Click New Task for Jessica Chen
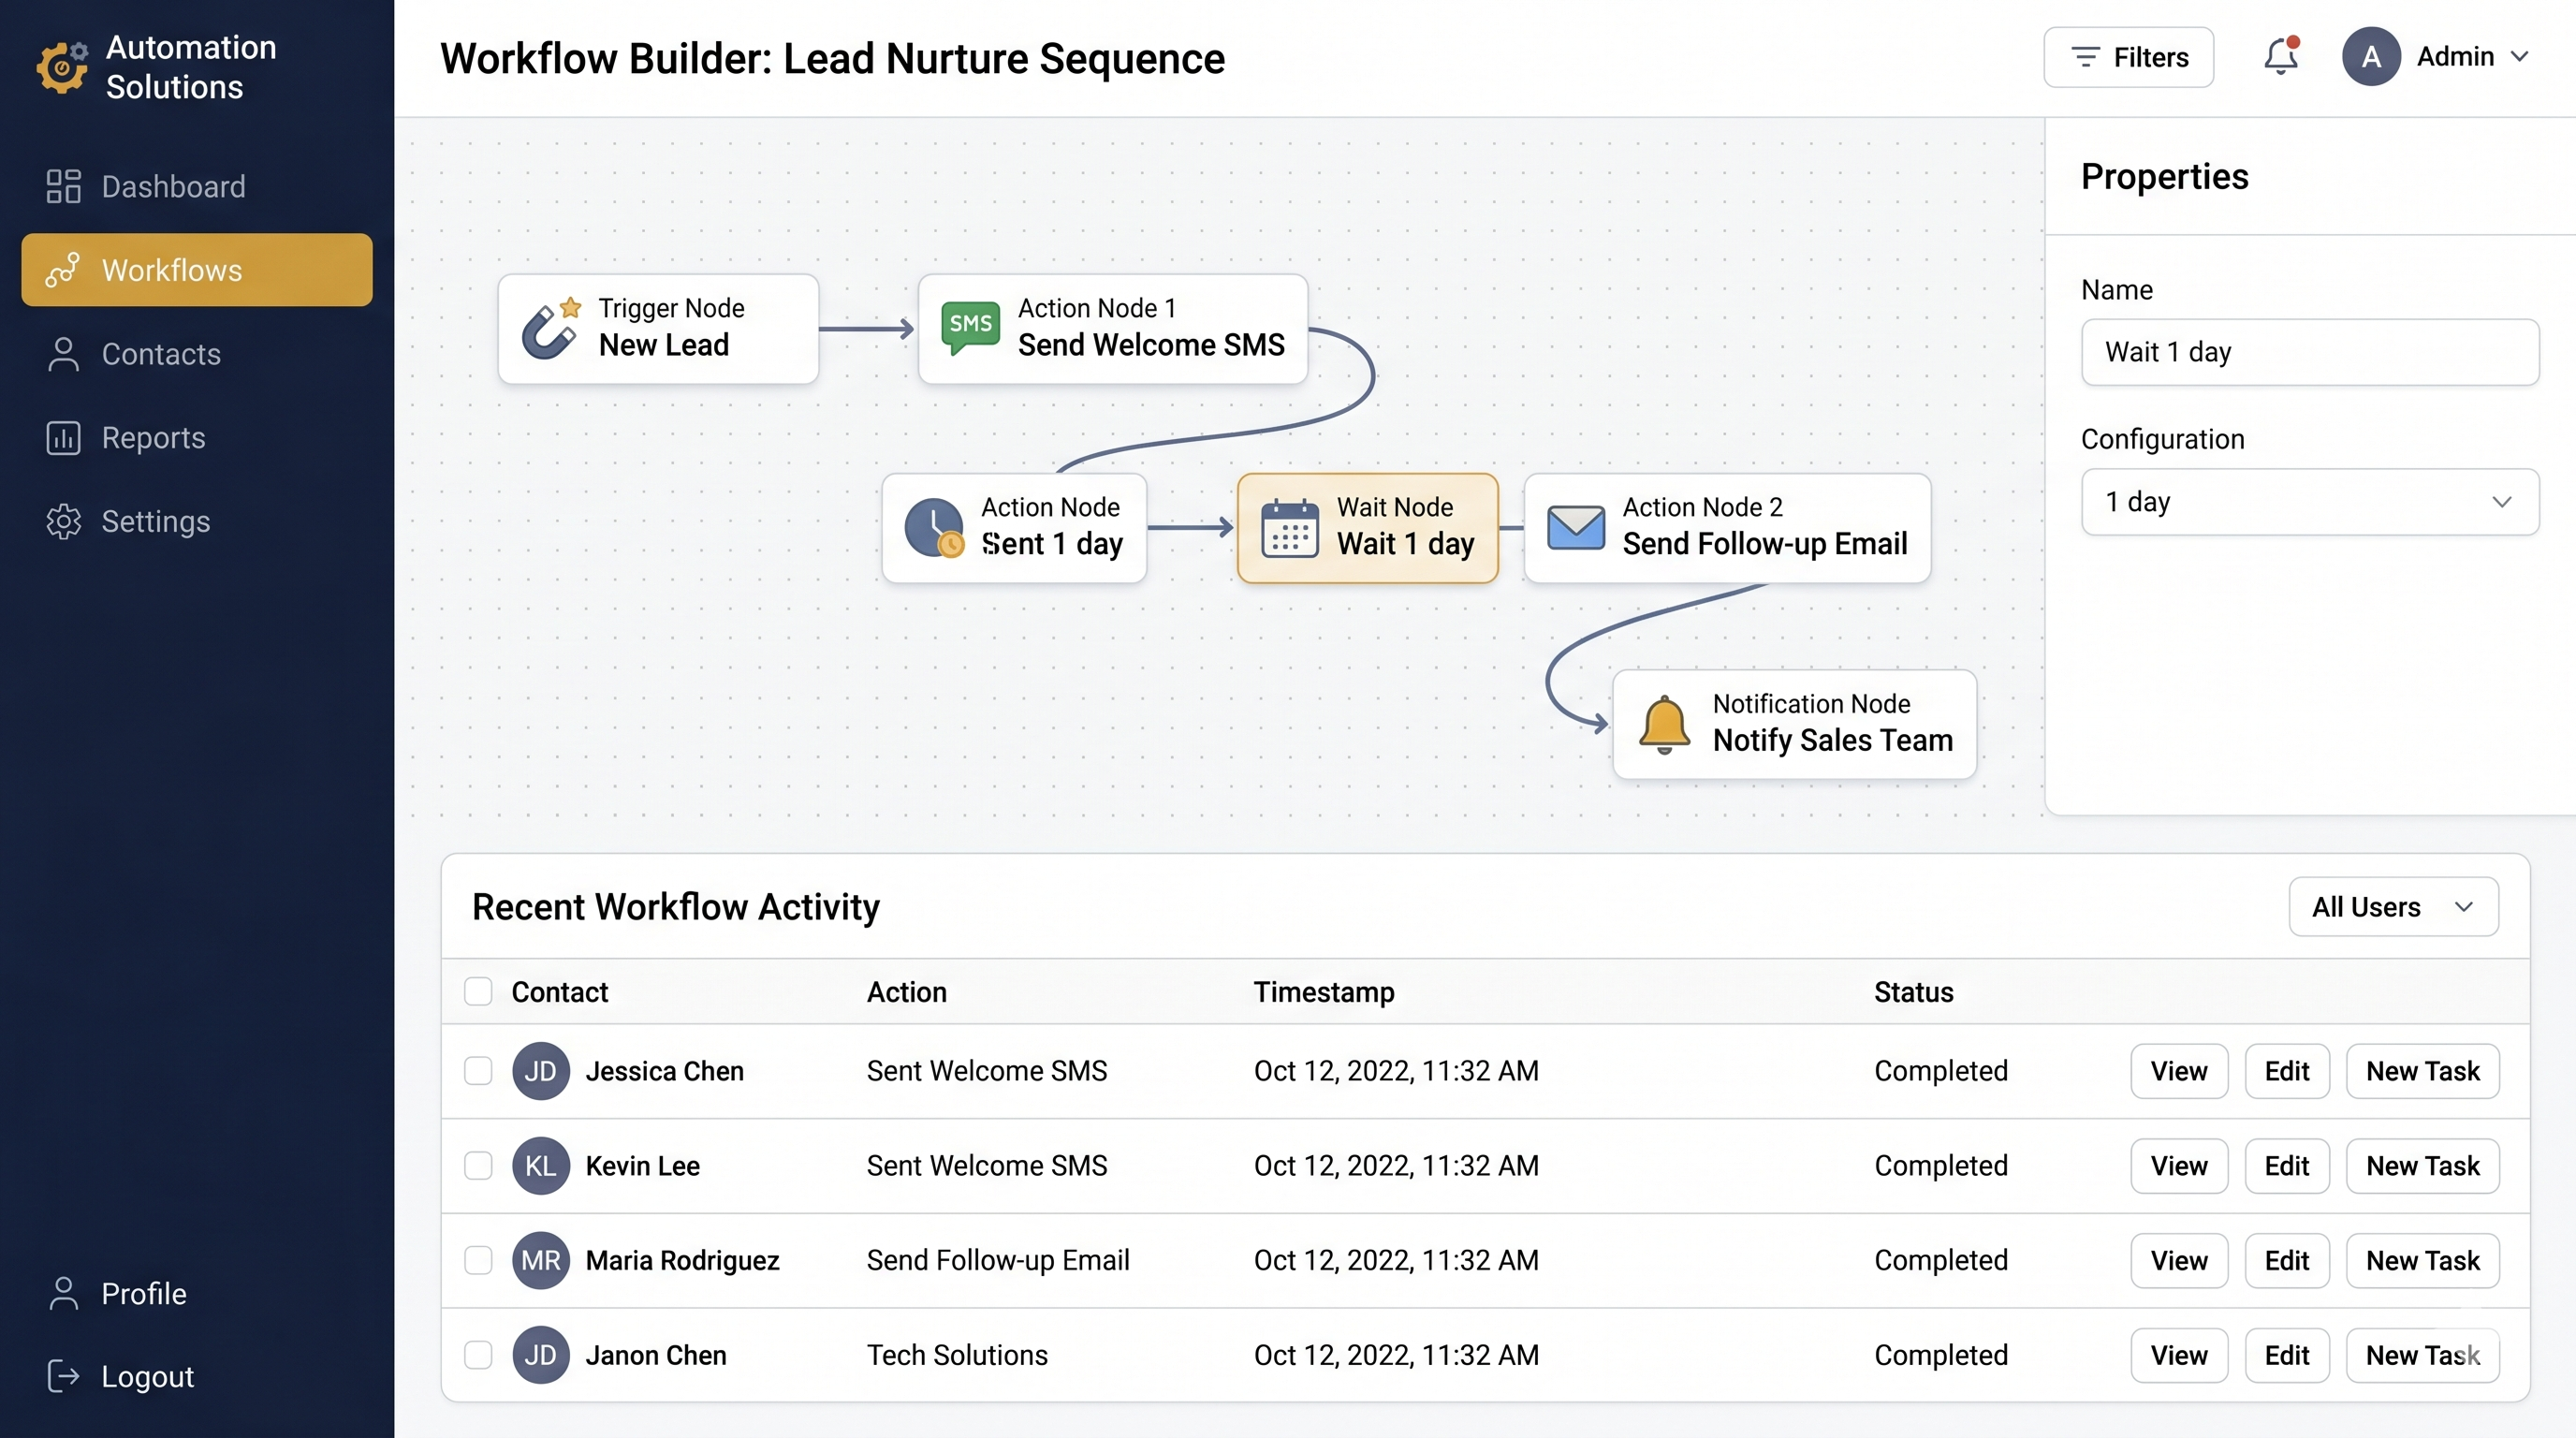Screen dimensions: 2576x1438 [2423, 1071]
